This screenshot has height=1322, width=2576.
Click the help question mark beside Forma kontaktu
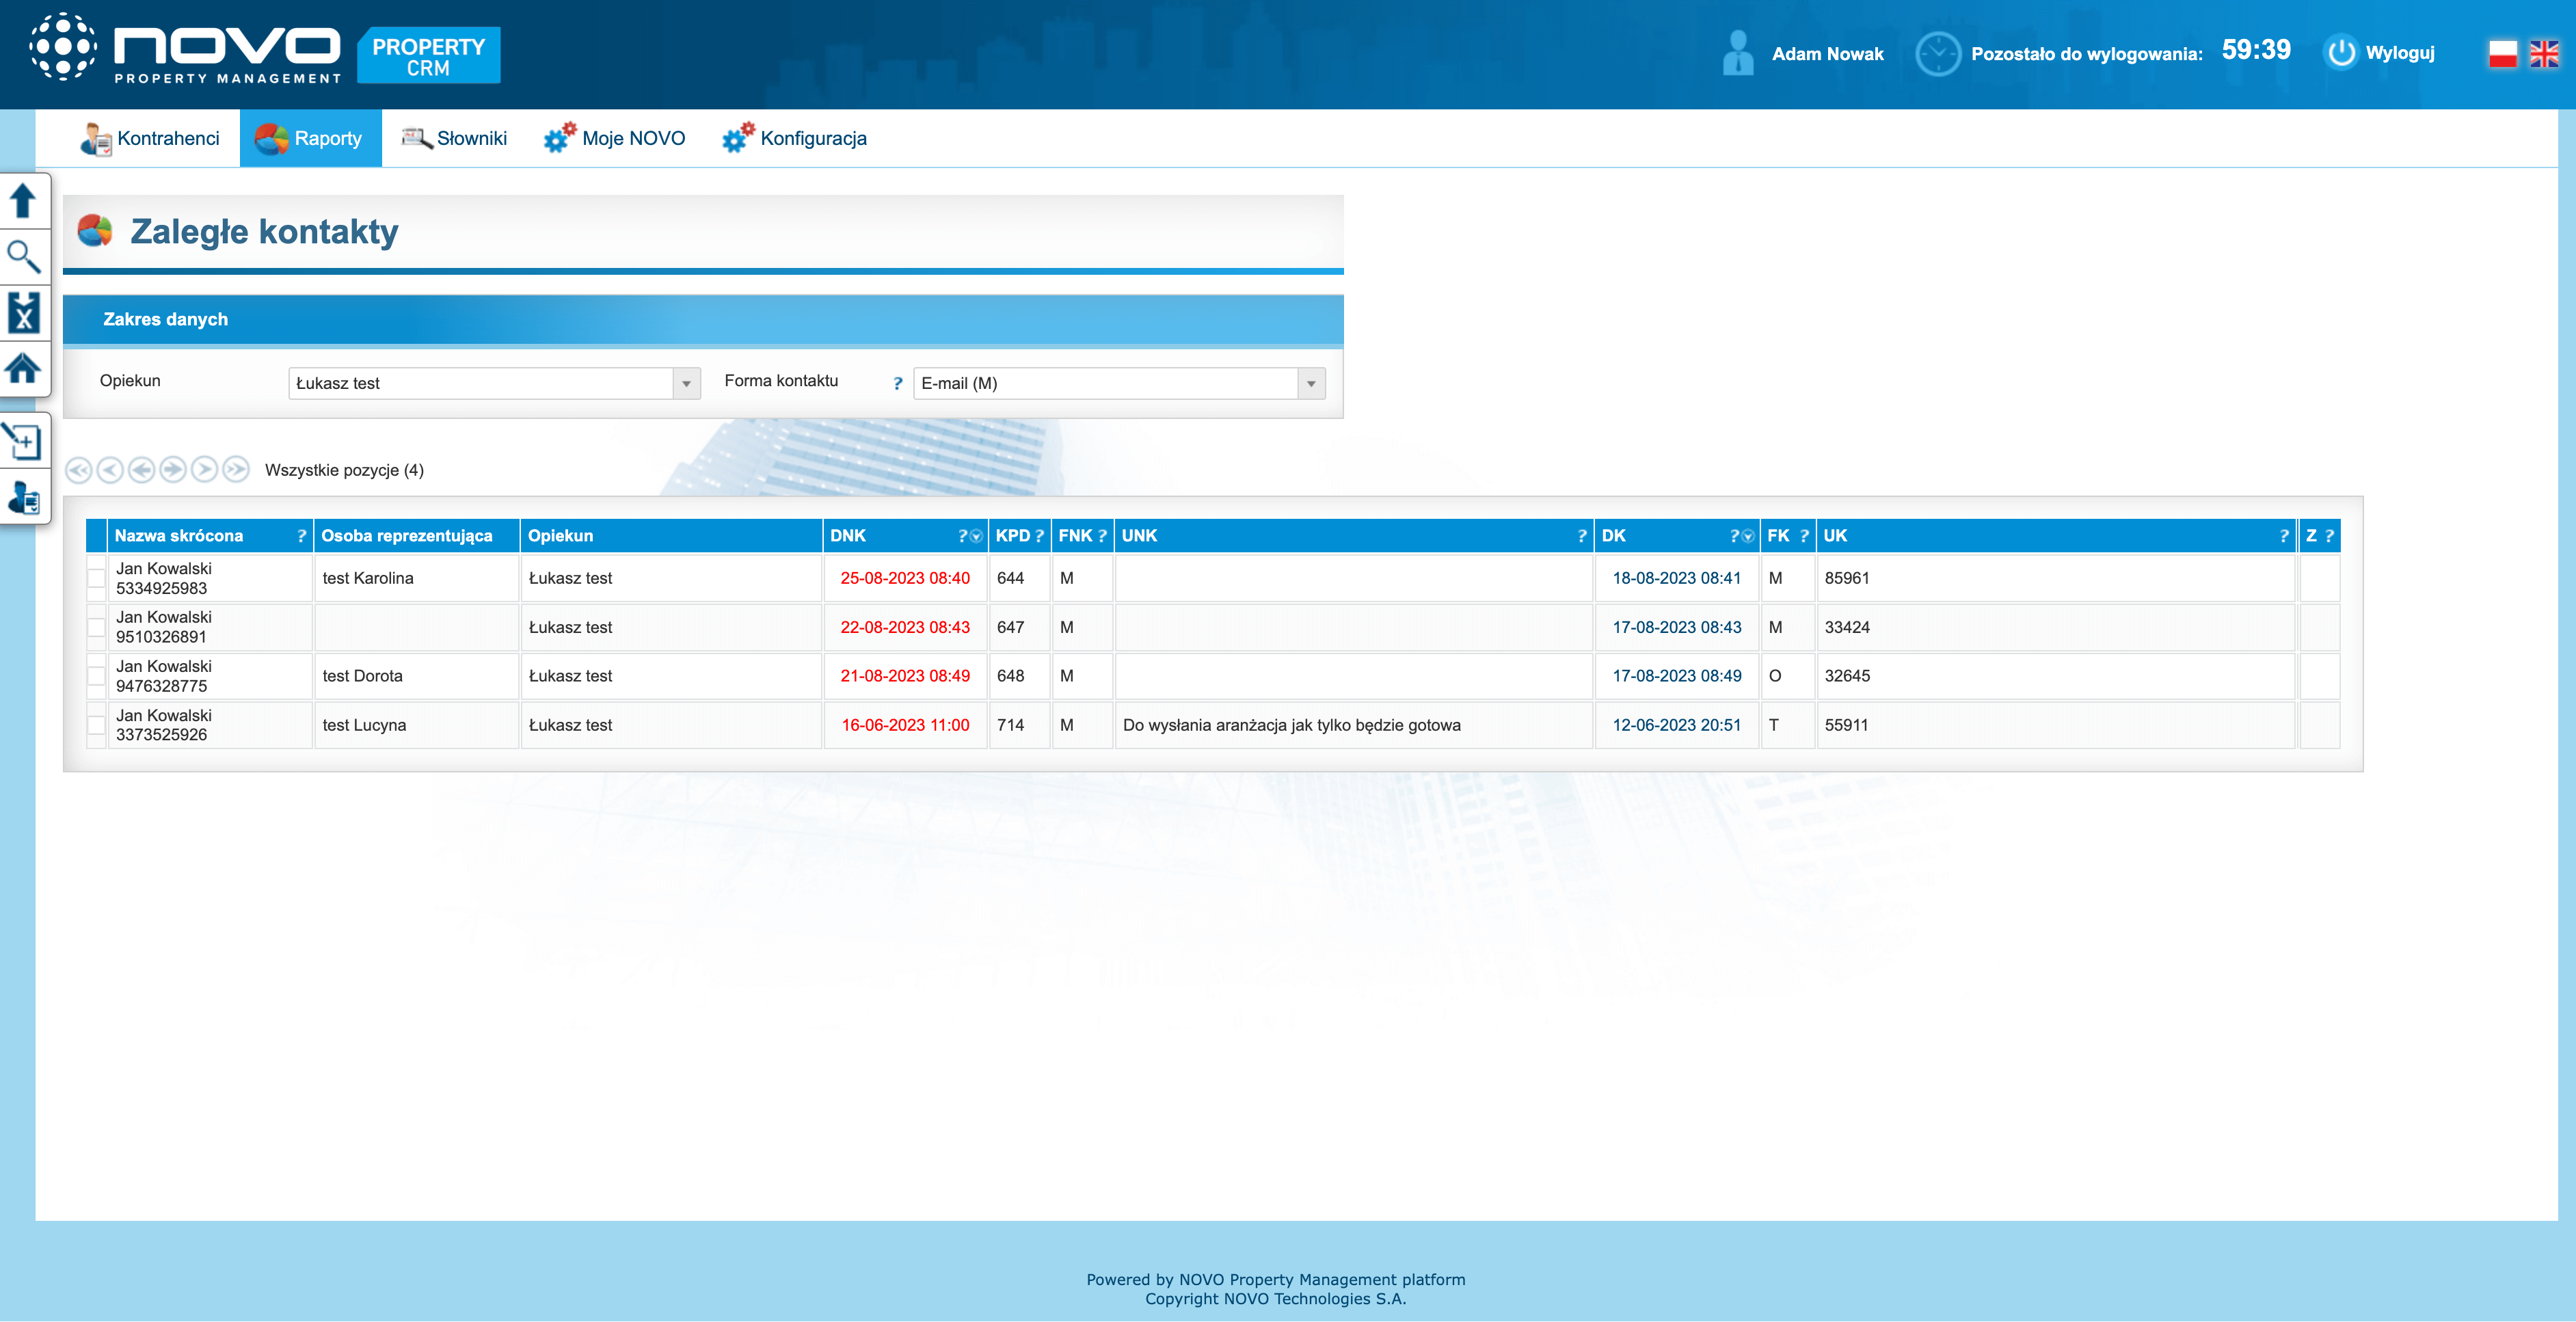tap(897, 383)
